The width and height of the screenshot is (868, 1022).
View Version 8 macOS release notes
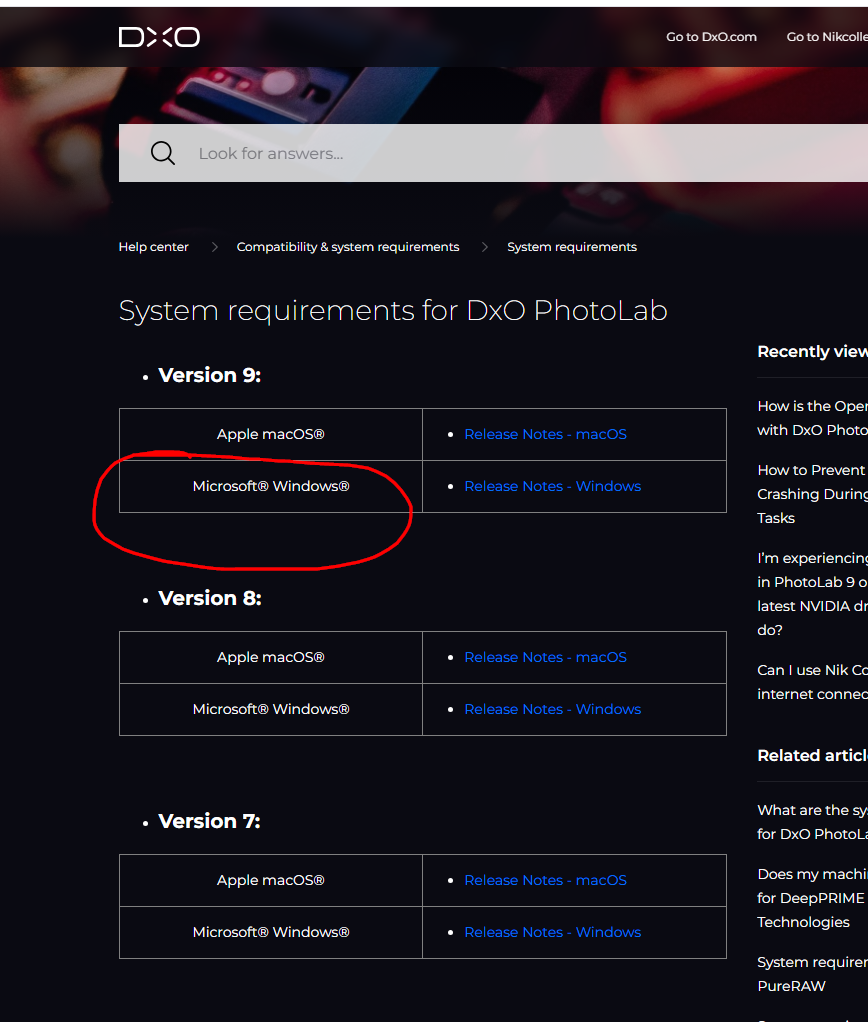point(545,657)
